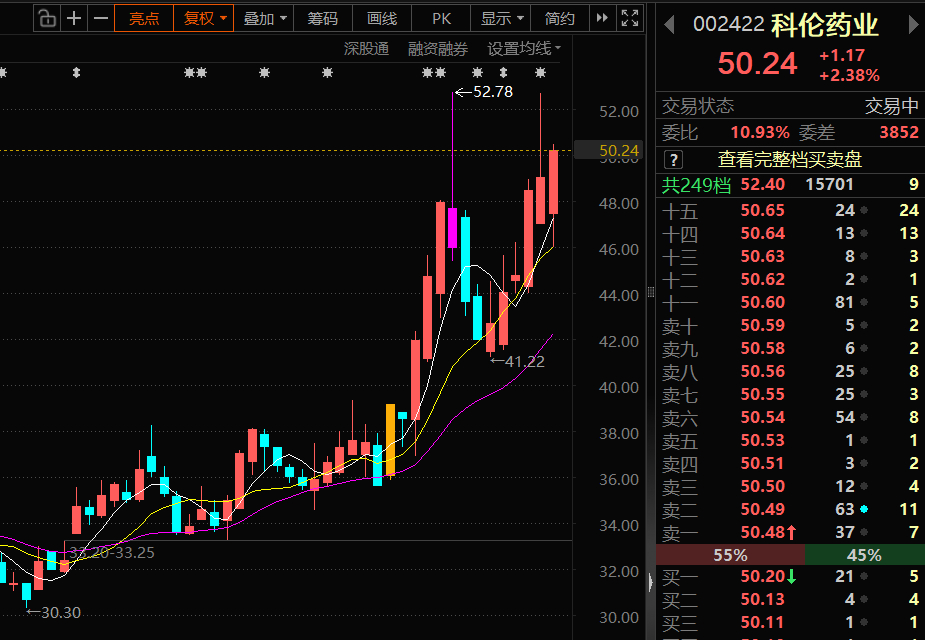Select the 卖十 price 50.59
Image resolution: width=925 pixels, height=640 pixels.
(x=763, y=326)
